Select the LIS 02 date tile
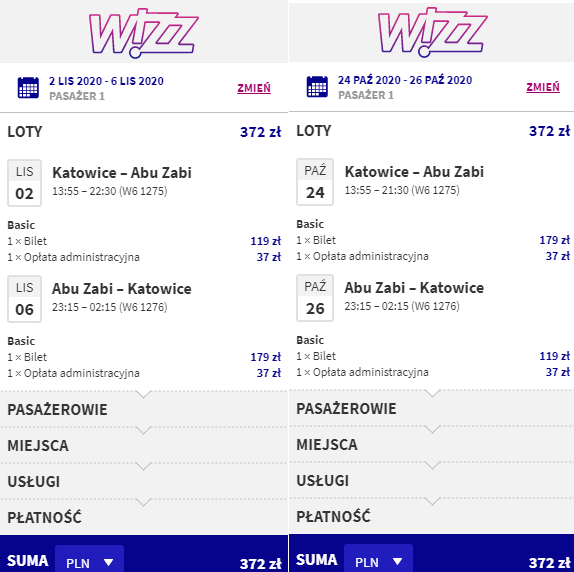This screenshot has width=574, height=572. pos(25,183)
